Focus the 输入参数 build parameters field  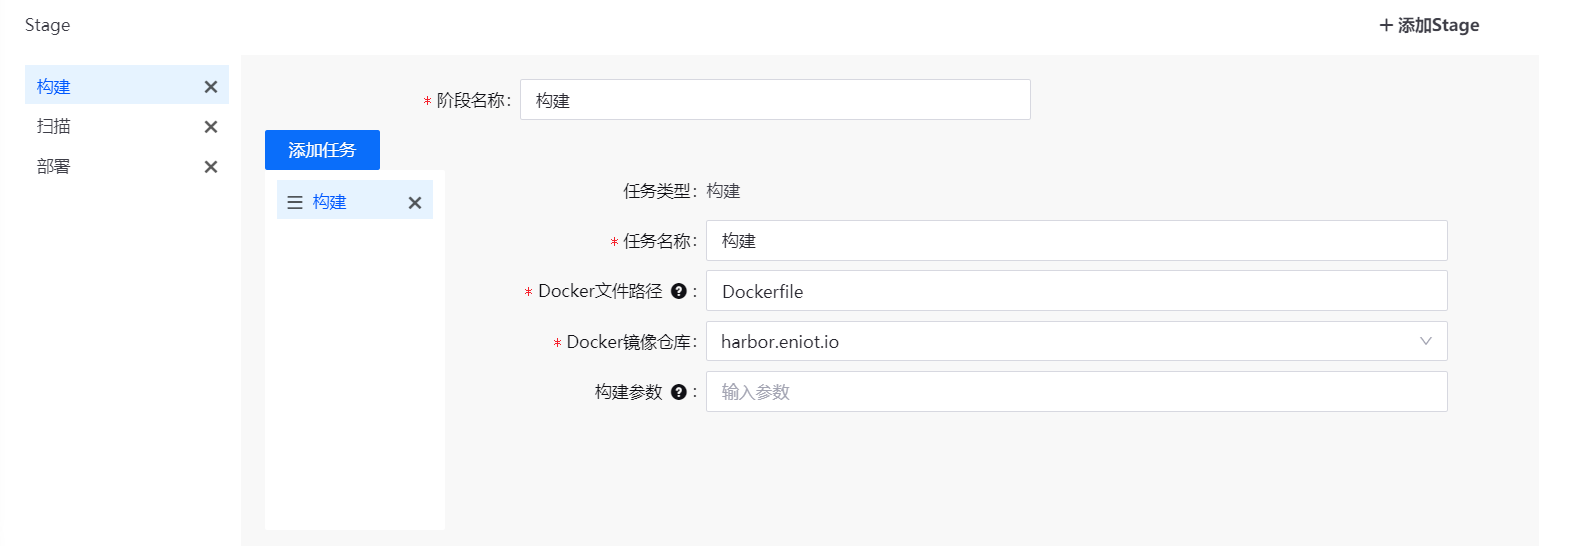[x=1076, y=392]
